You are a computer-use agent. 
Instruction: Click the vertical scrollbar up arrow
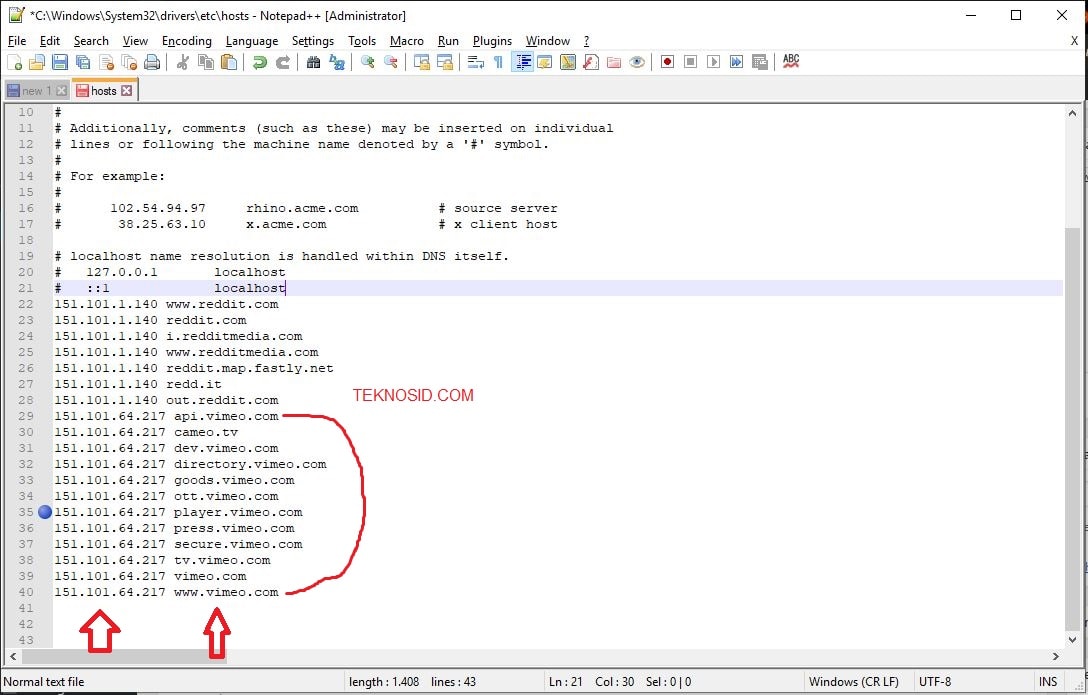coord(1072,113)
